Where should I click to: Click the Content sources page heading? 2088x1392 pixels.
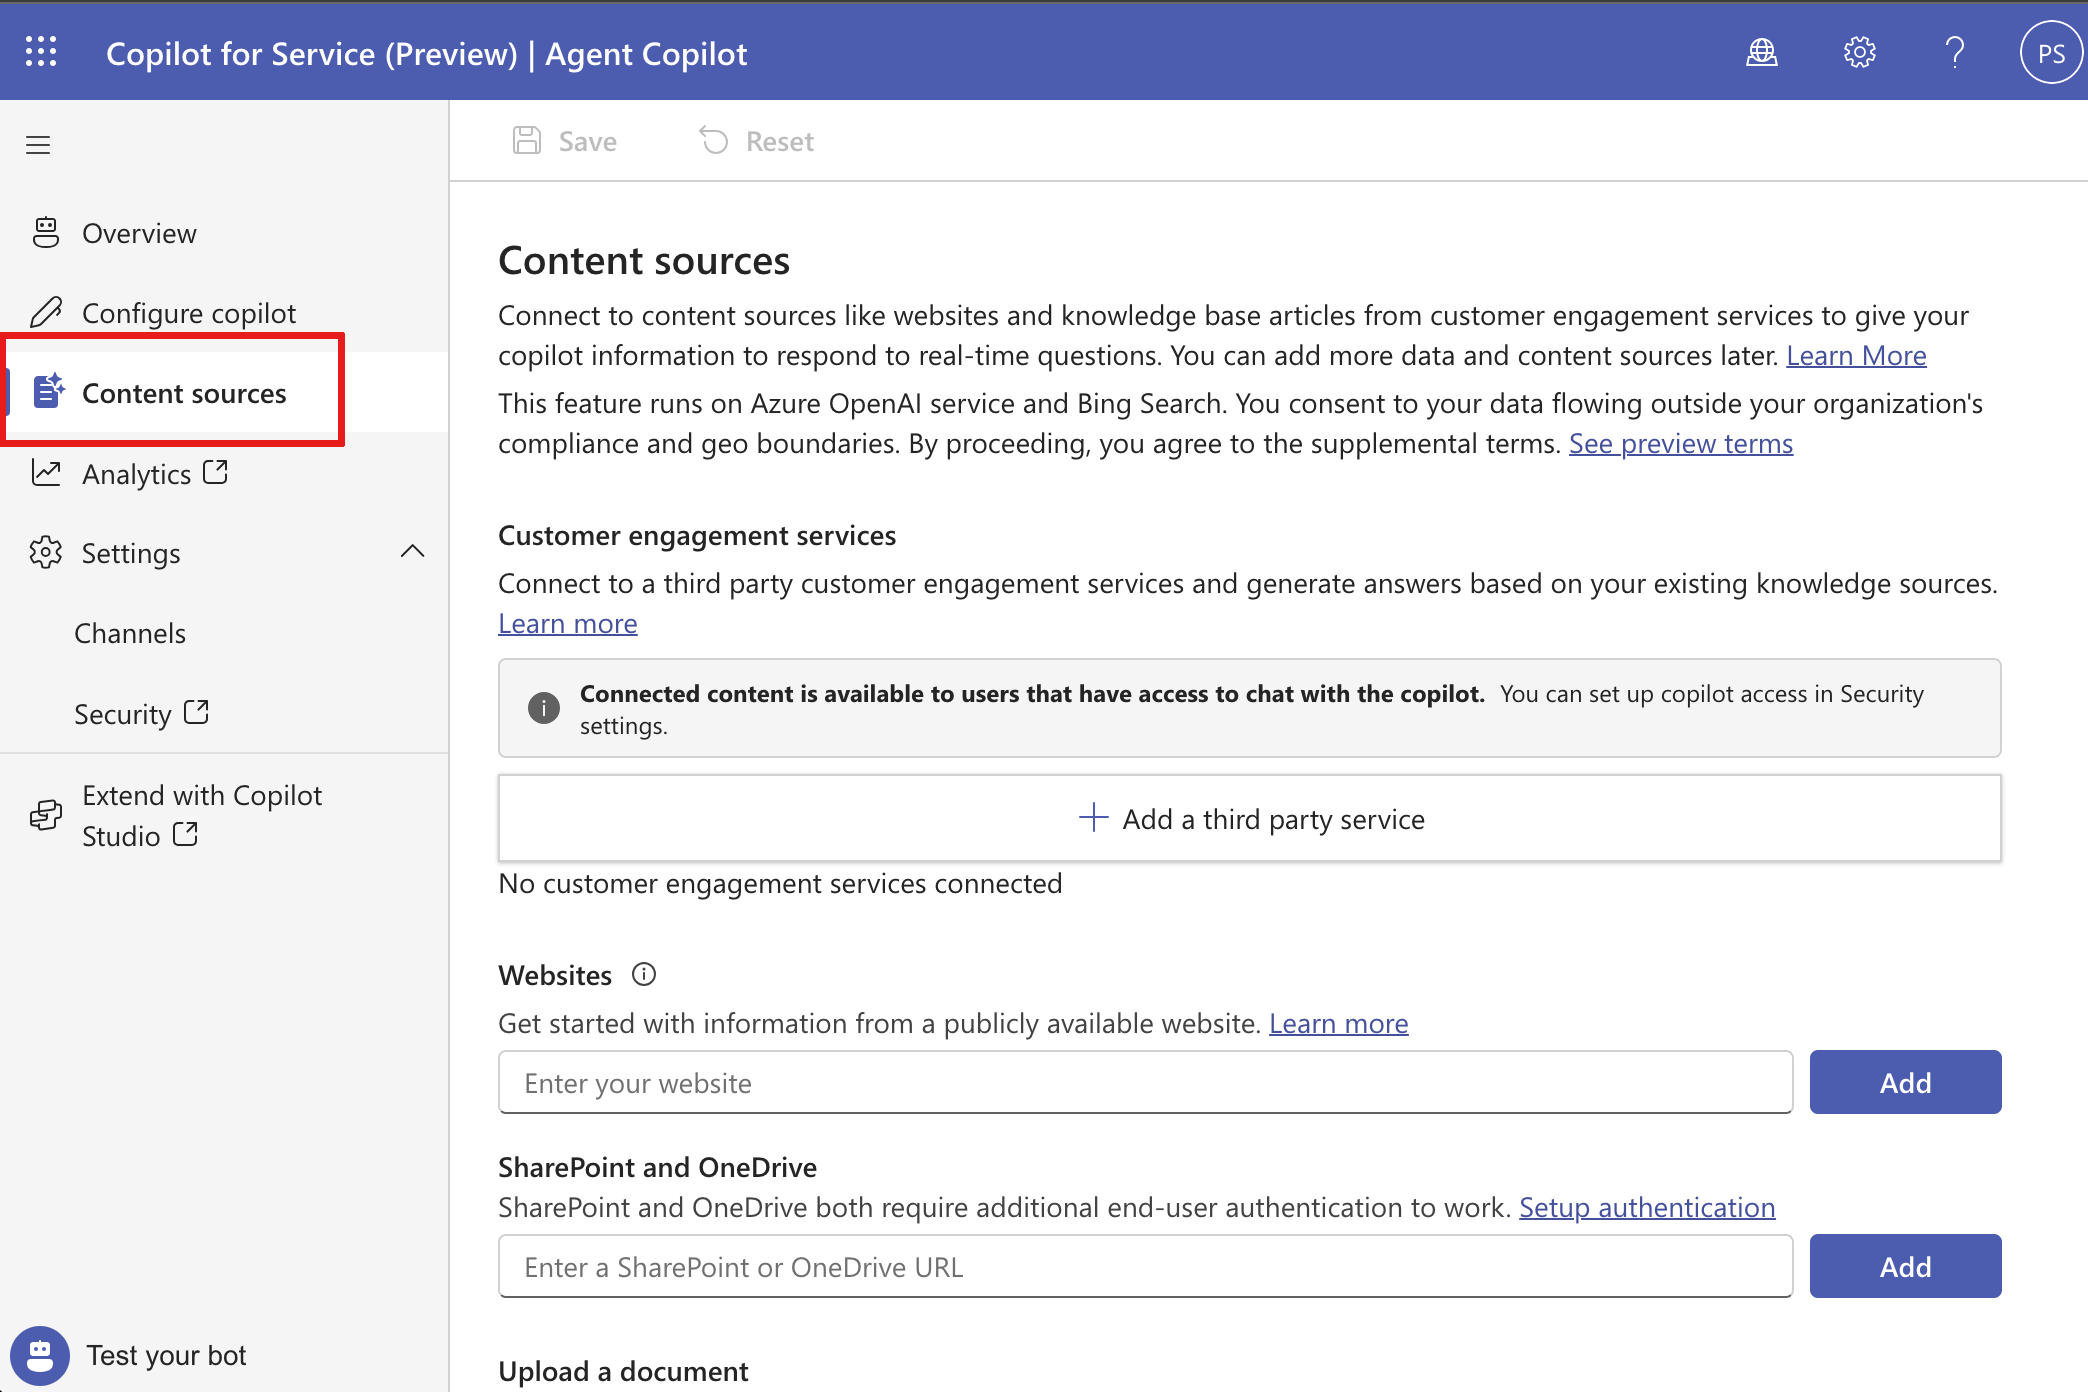coord(644,261)
